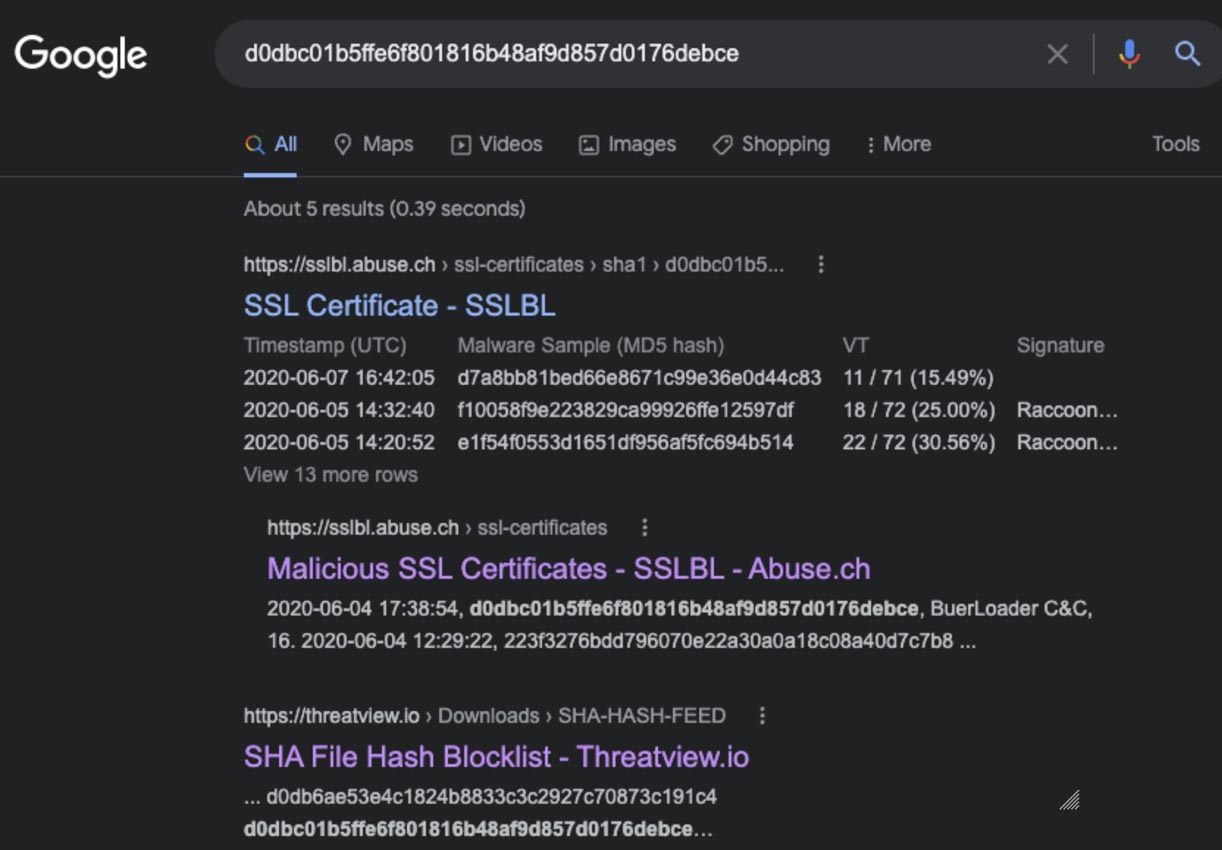
Task: Click into the search query input field
Action: pos(630,54)
